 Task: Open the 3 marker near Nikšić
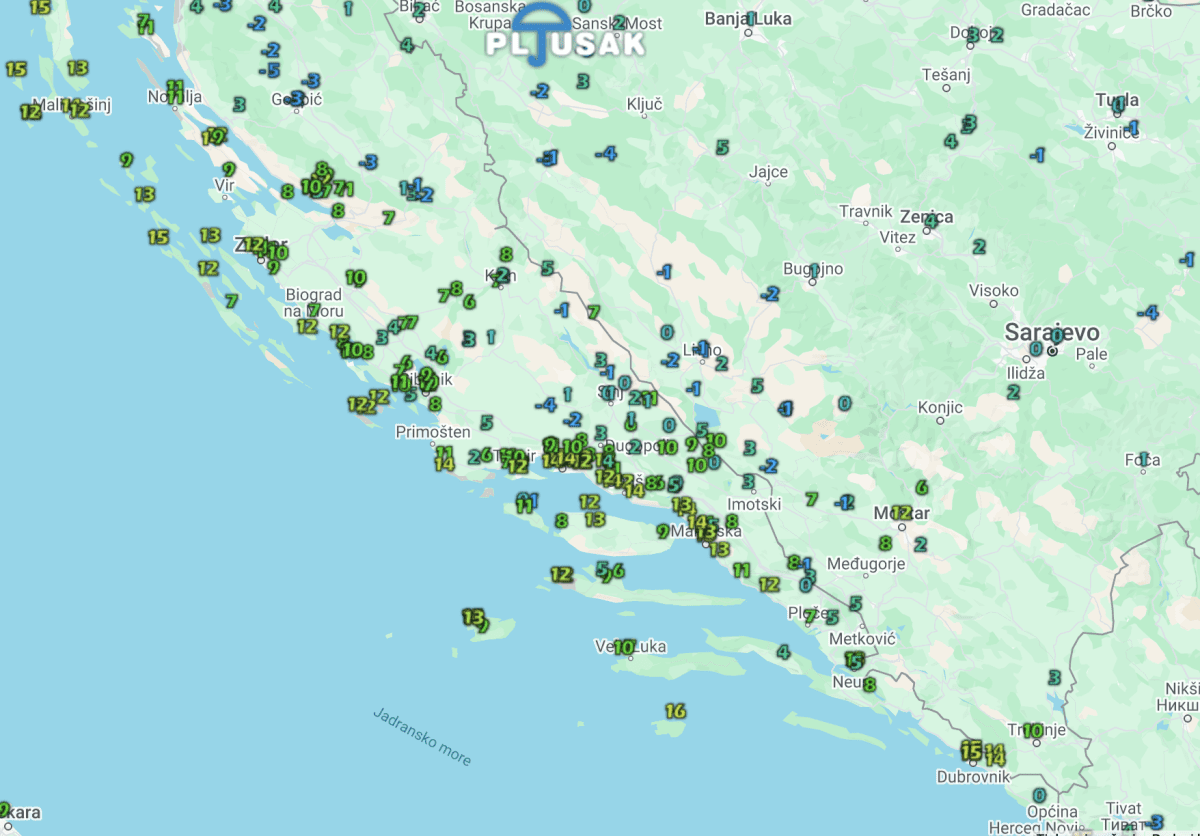pos(1054,677)
